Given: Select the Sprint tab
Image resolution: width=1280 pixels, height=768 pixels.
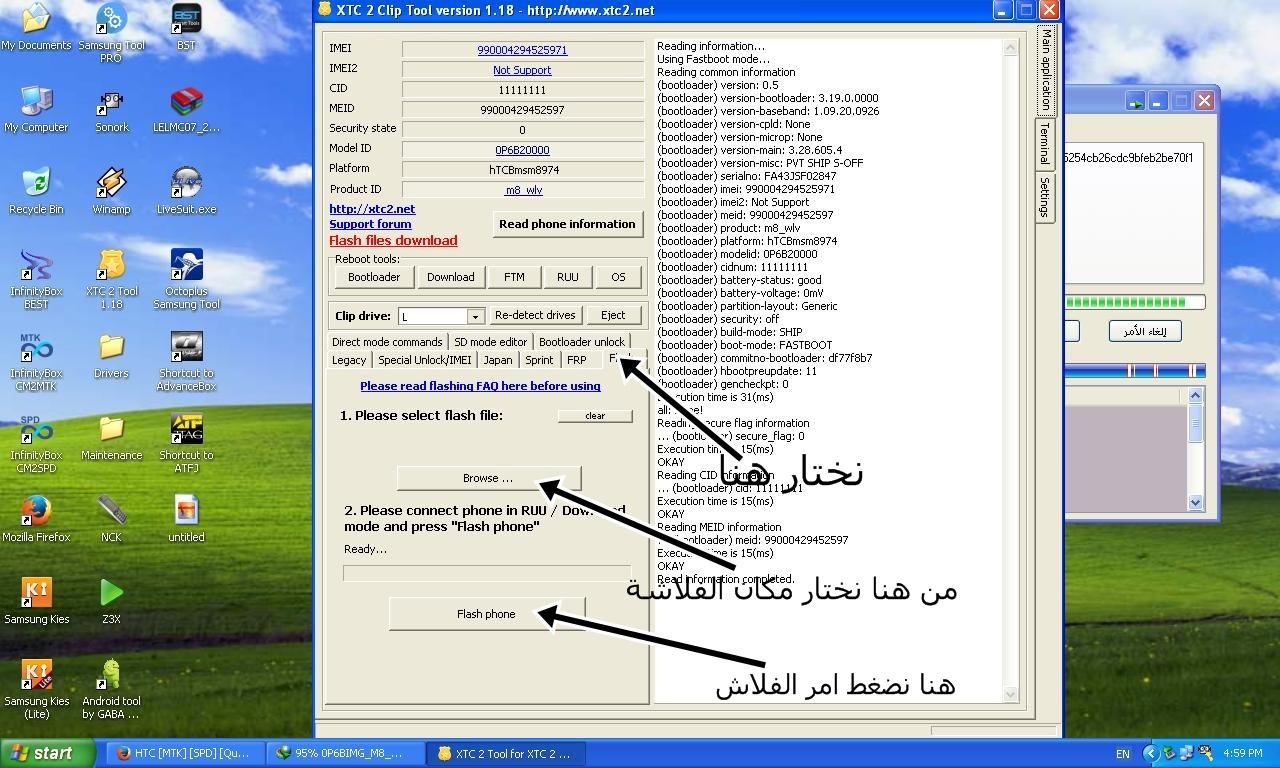Looking at the screenshot, I should (x=539, y=360).
